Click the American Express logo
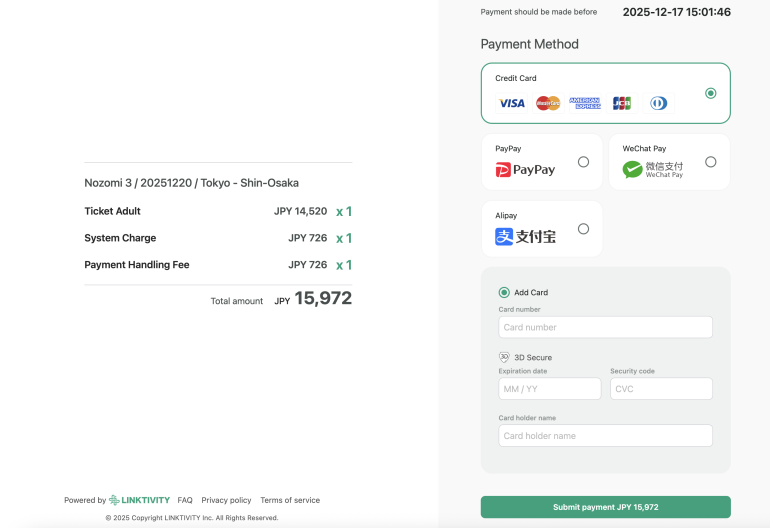 pyautogui.click(x=585, y=103)
